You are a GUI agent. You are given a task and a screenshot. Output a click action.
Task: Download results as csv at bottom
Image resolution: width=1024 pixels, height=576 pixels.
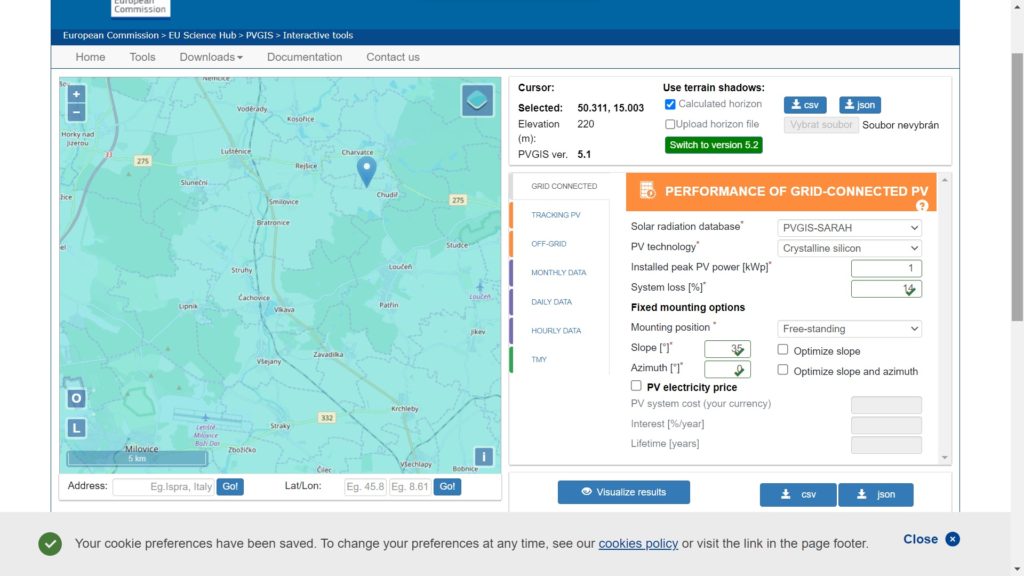click(798, 494)
